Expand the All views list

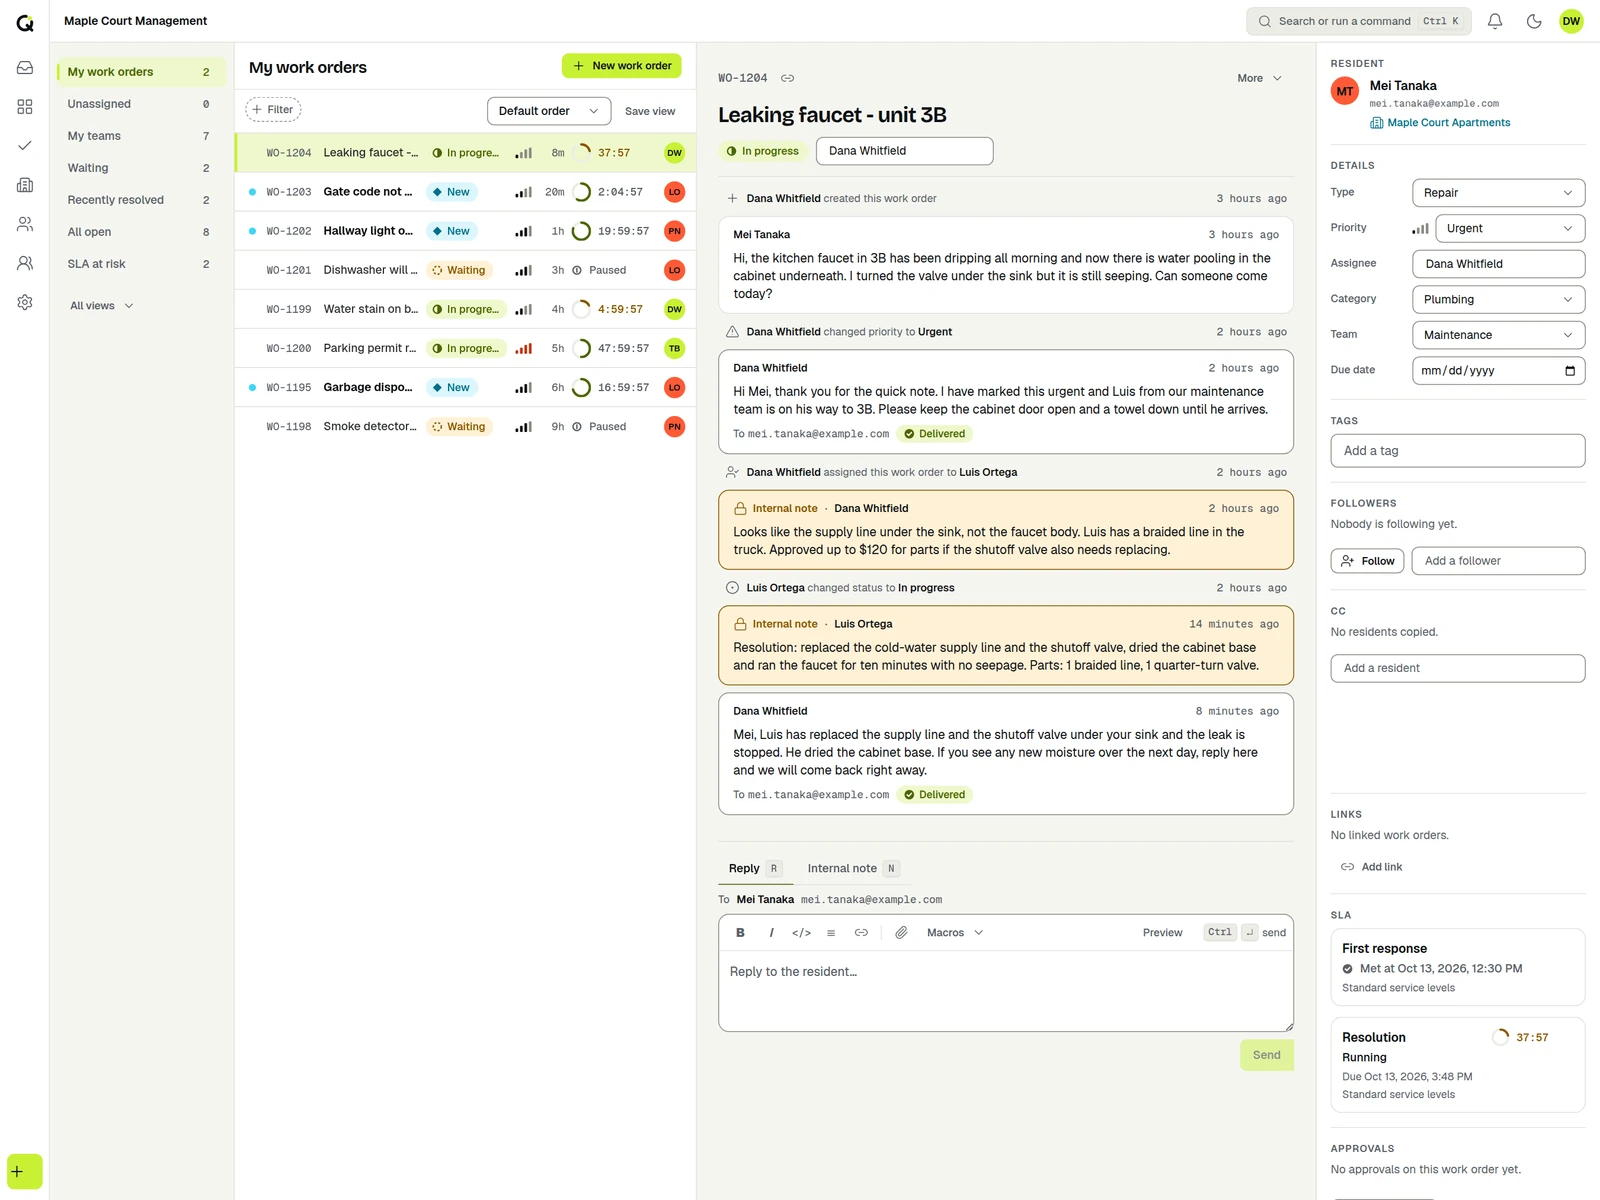(101, 306)
